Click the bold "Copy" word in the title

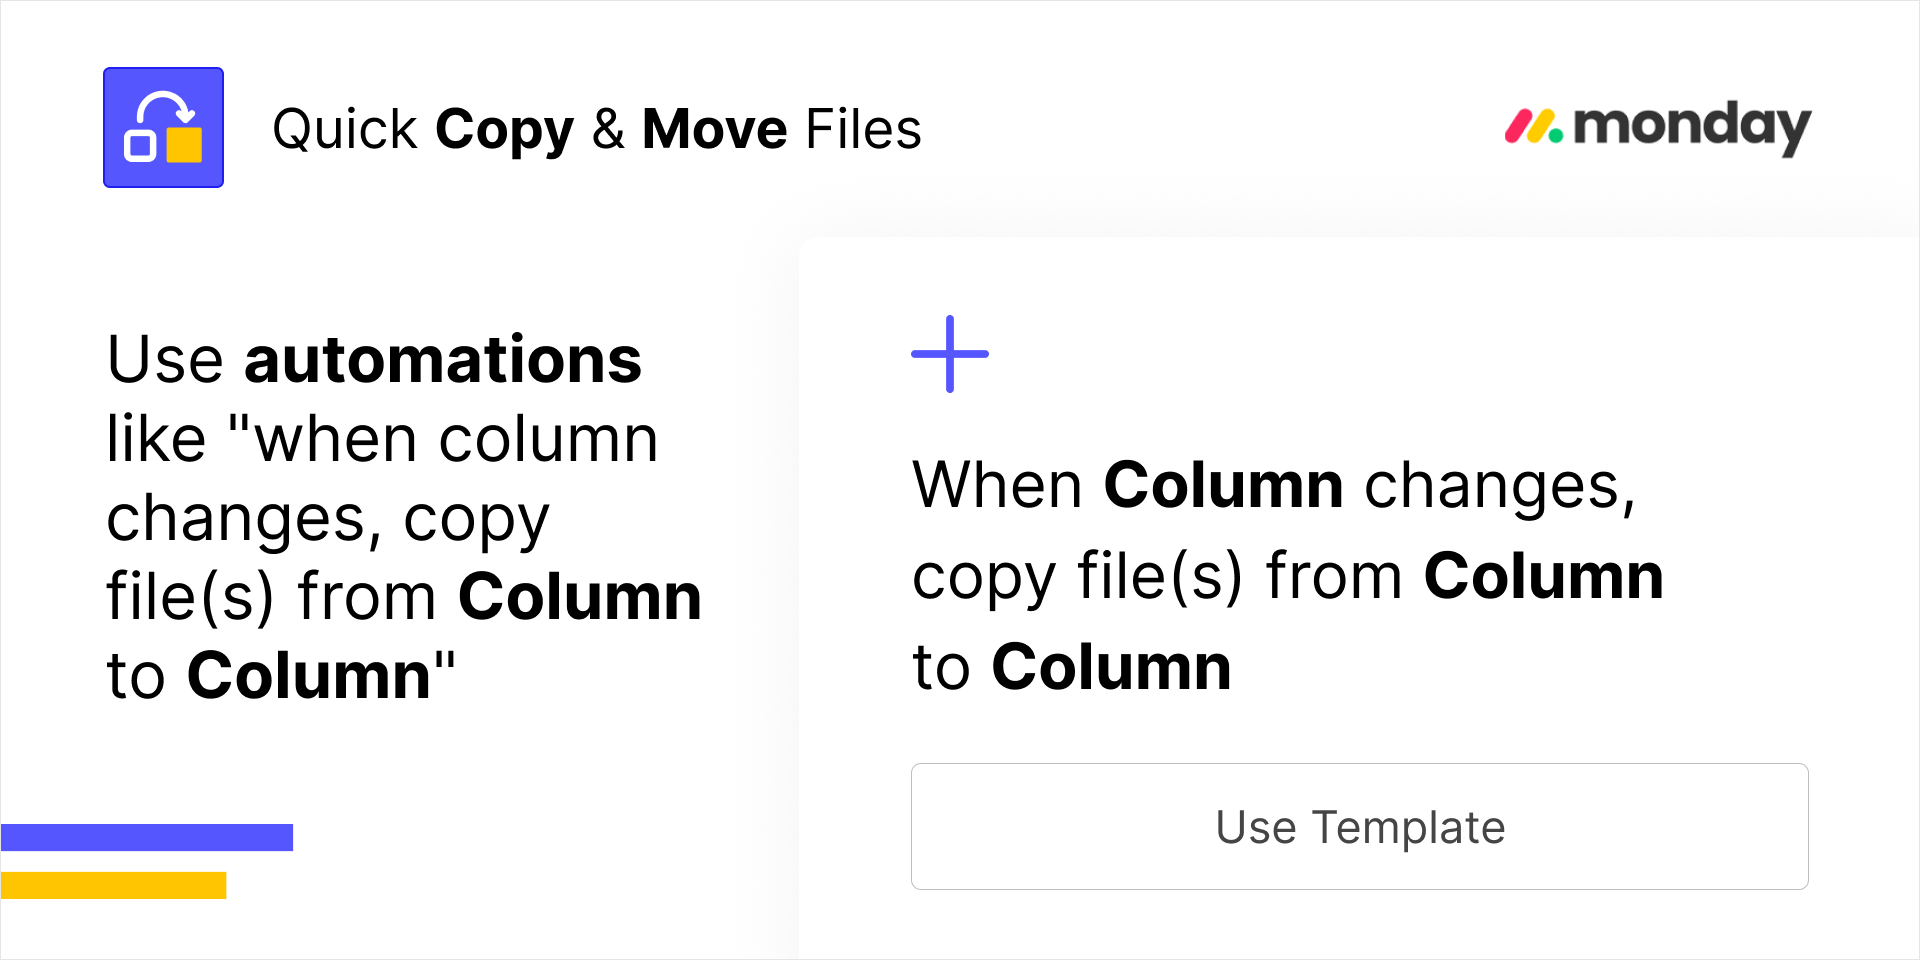pos(504,130)
